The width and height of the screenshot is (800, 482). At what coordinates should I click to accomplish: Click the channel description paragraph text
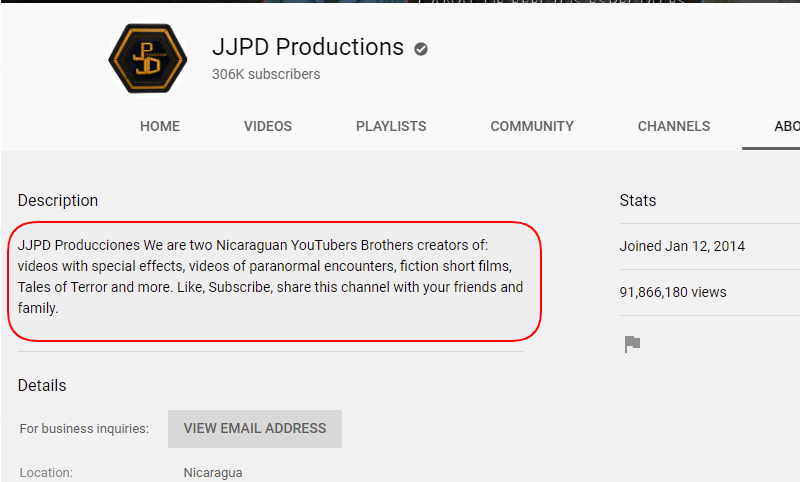click(270, 276)
